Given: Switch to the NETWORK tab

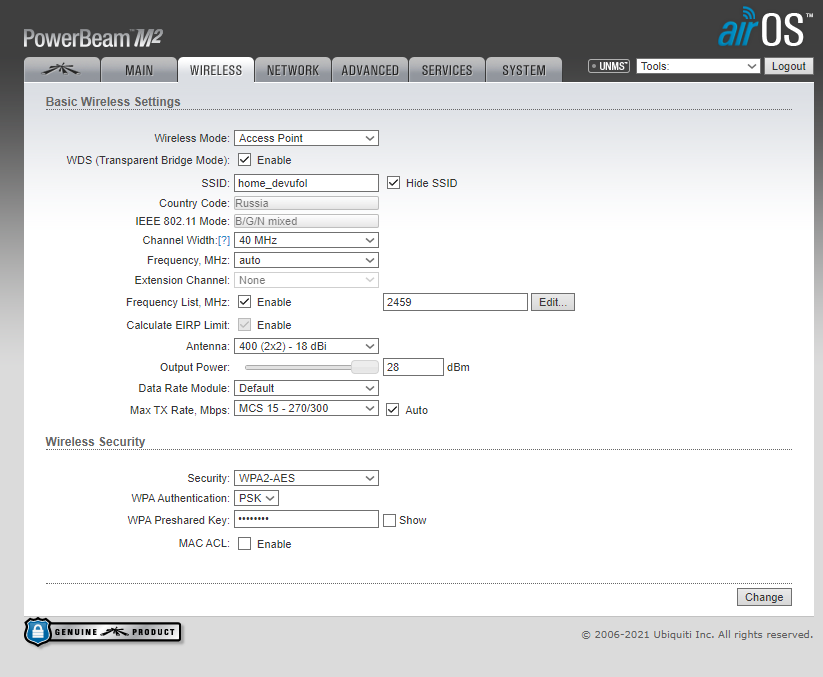Looking at the screenshot, I should point(293,70).
